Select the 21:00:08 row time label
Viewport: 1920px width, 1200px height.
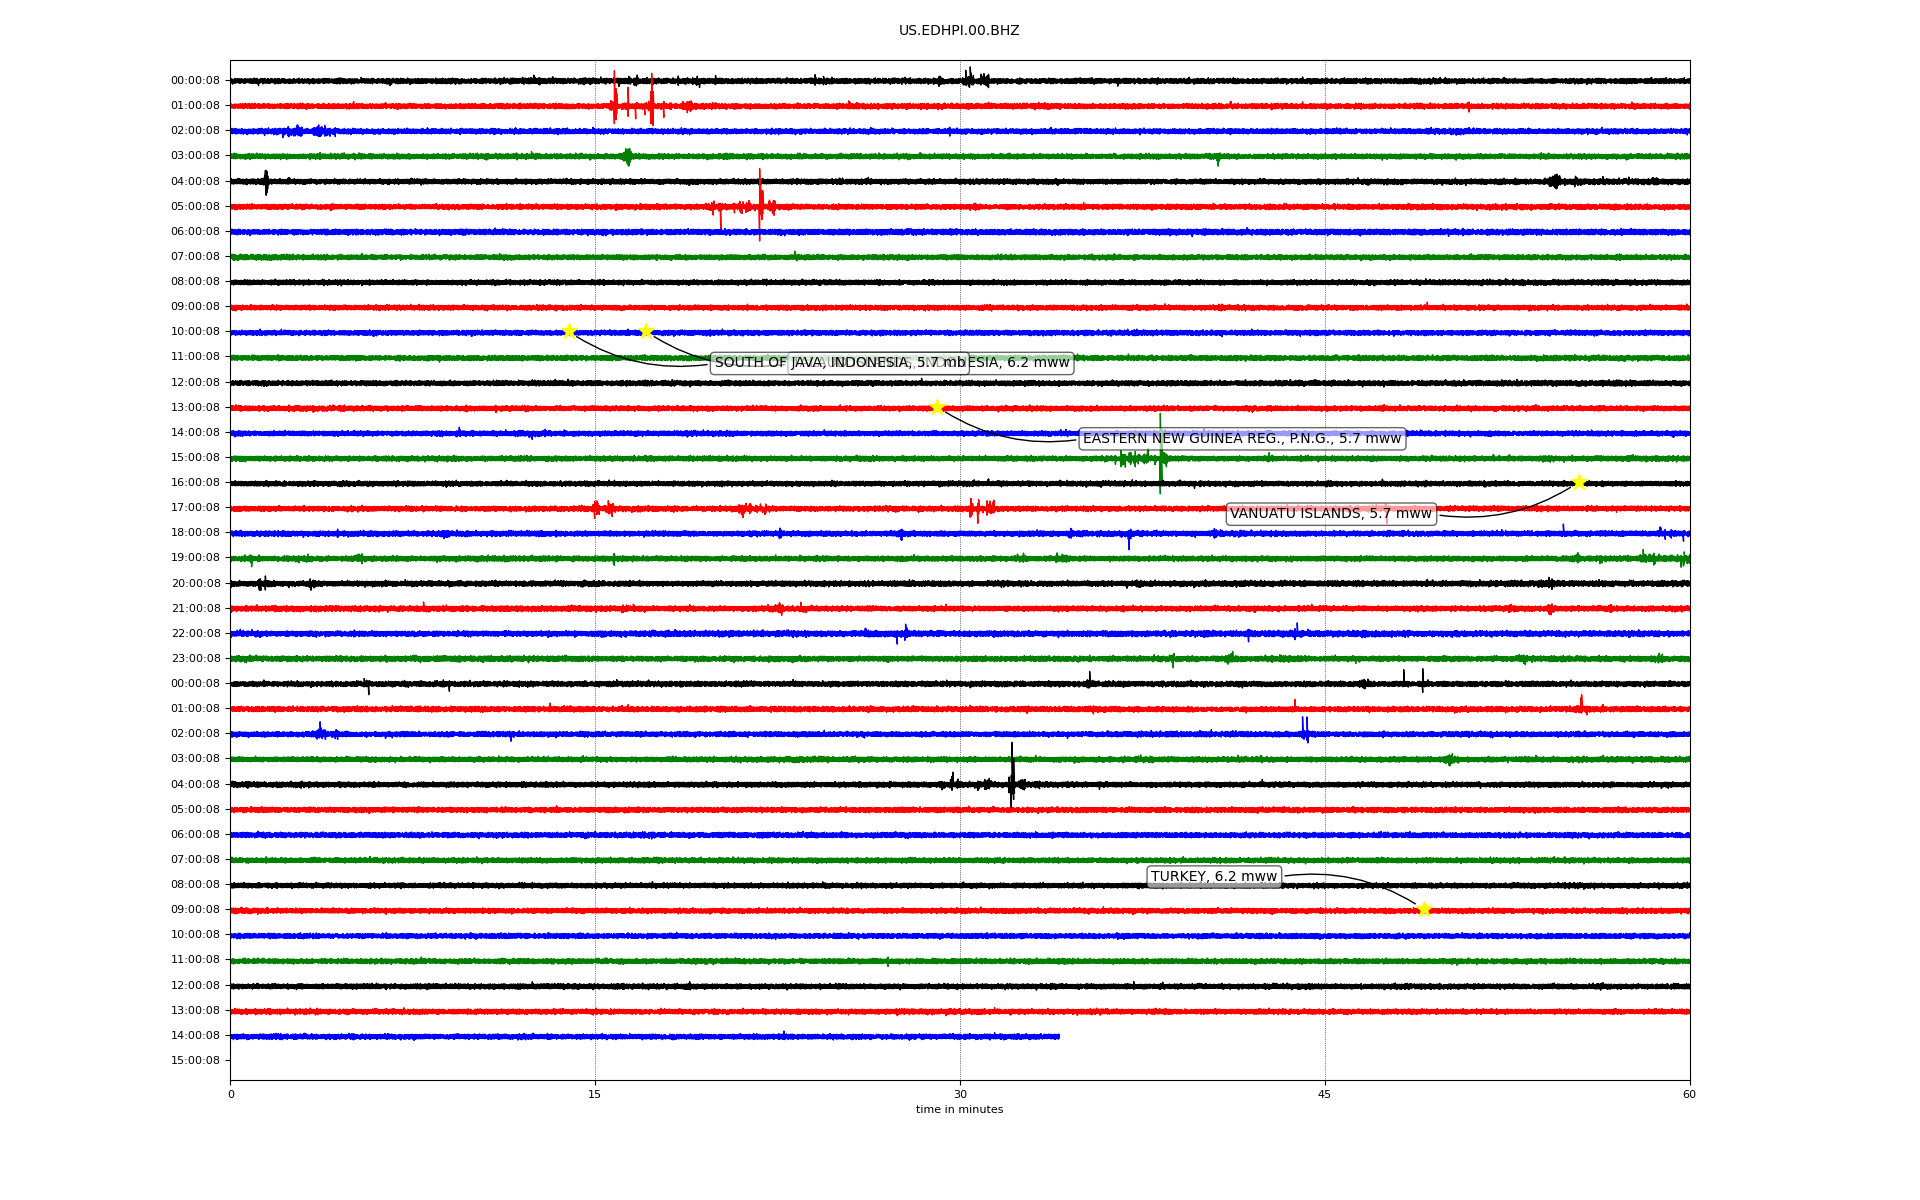point(195,608)
